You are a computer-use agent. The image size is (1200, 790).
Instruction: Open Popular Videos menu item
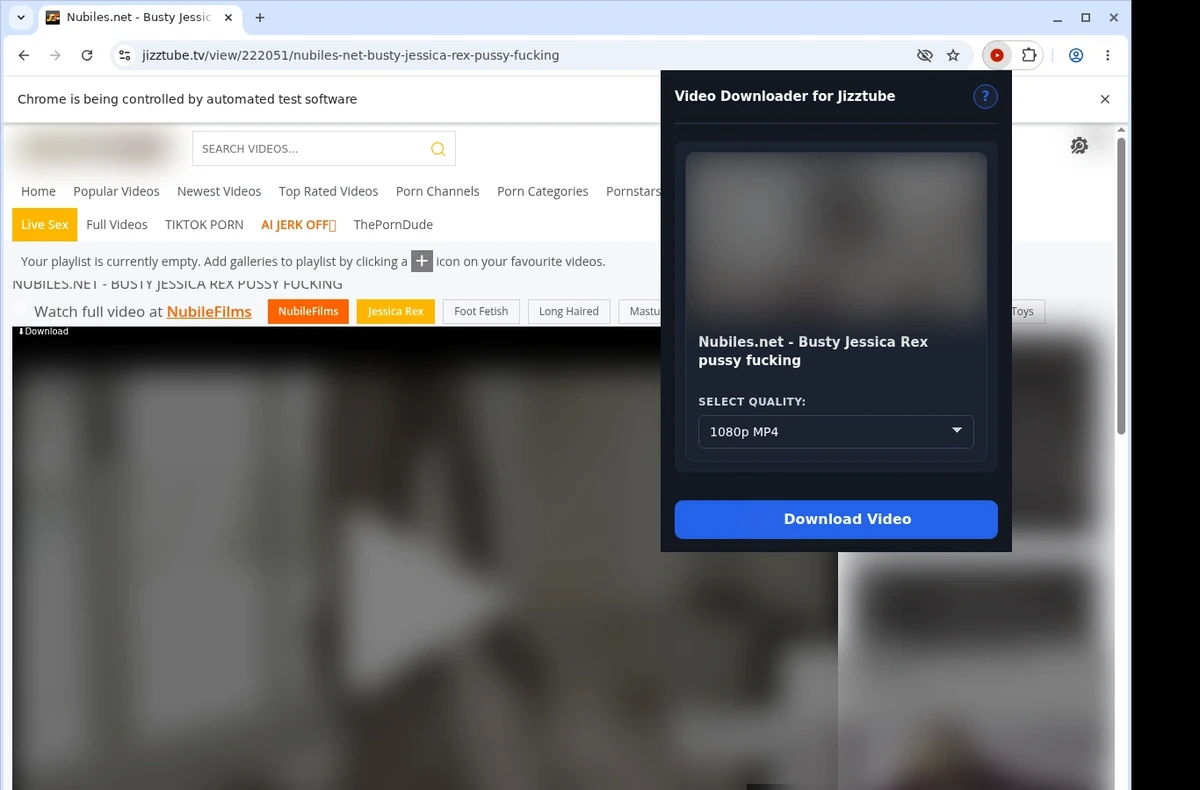(116, 191)
